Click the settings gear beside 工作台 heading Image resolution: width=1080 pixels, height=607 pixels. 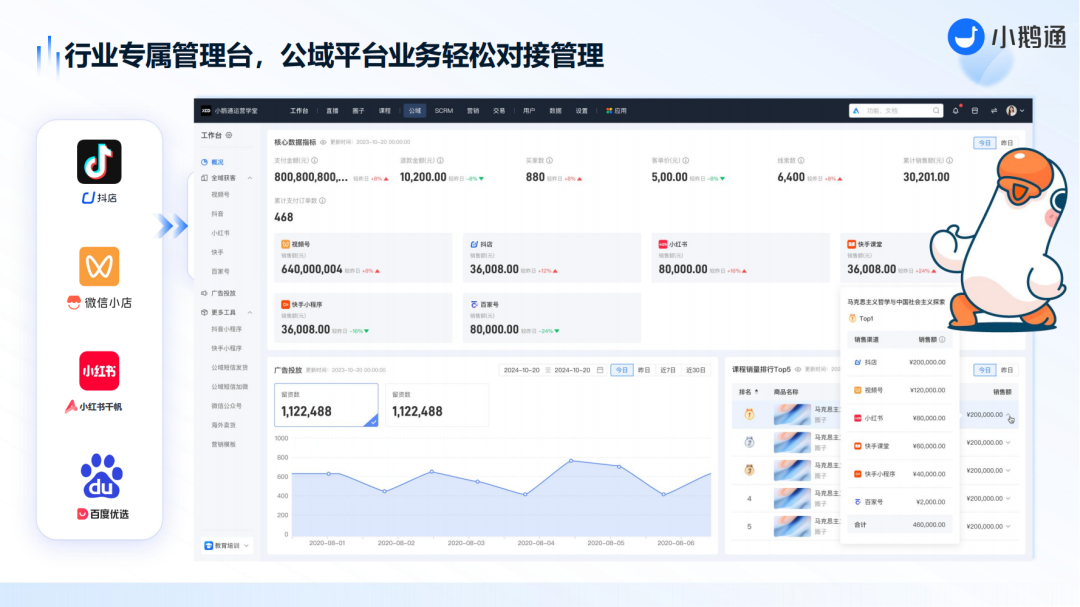tap(229, 135)
